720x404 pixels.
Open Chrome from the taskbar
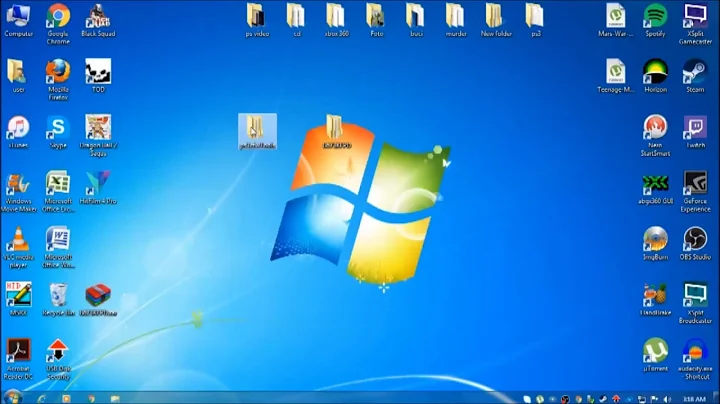point(91,398)
